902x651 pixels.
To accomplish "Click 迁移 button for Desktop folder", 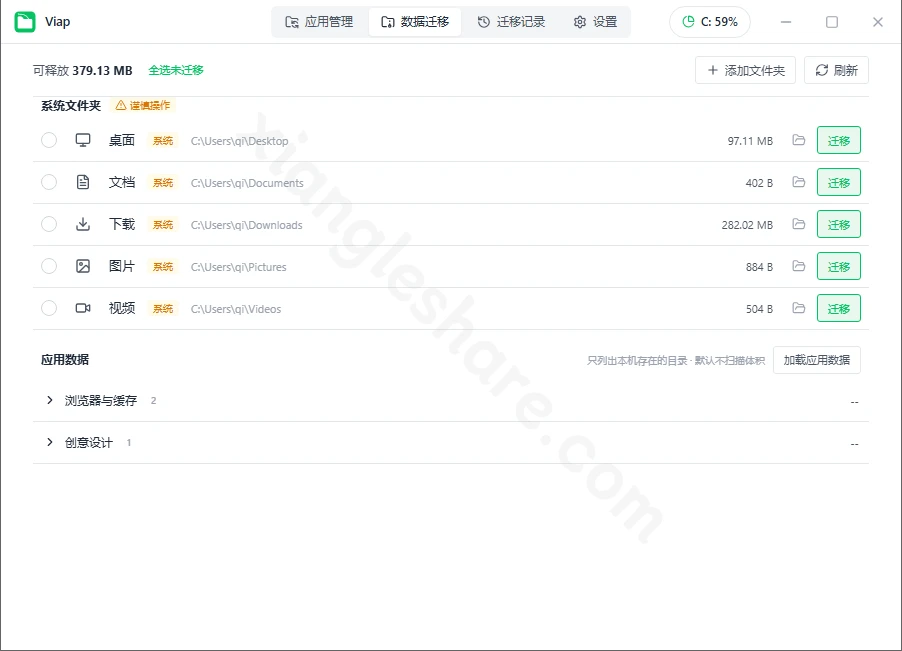I will coord(839,140).
